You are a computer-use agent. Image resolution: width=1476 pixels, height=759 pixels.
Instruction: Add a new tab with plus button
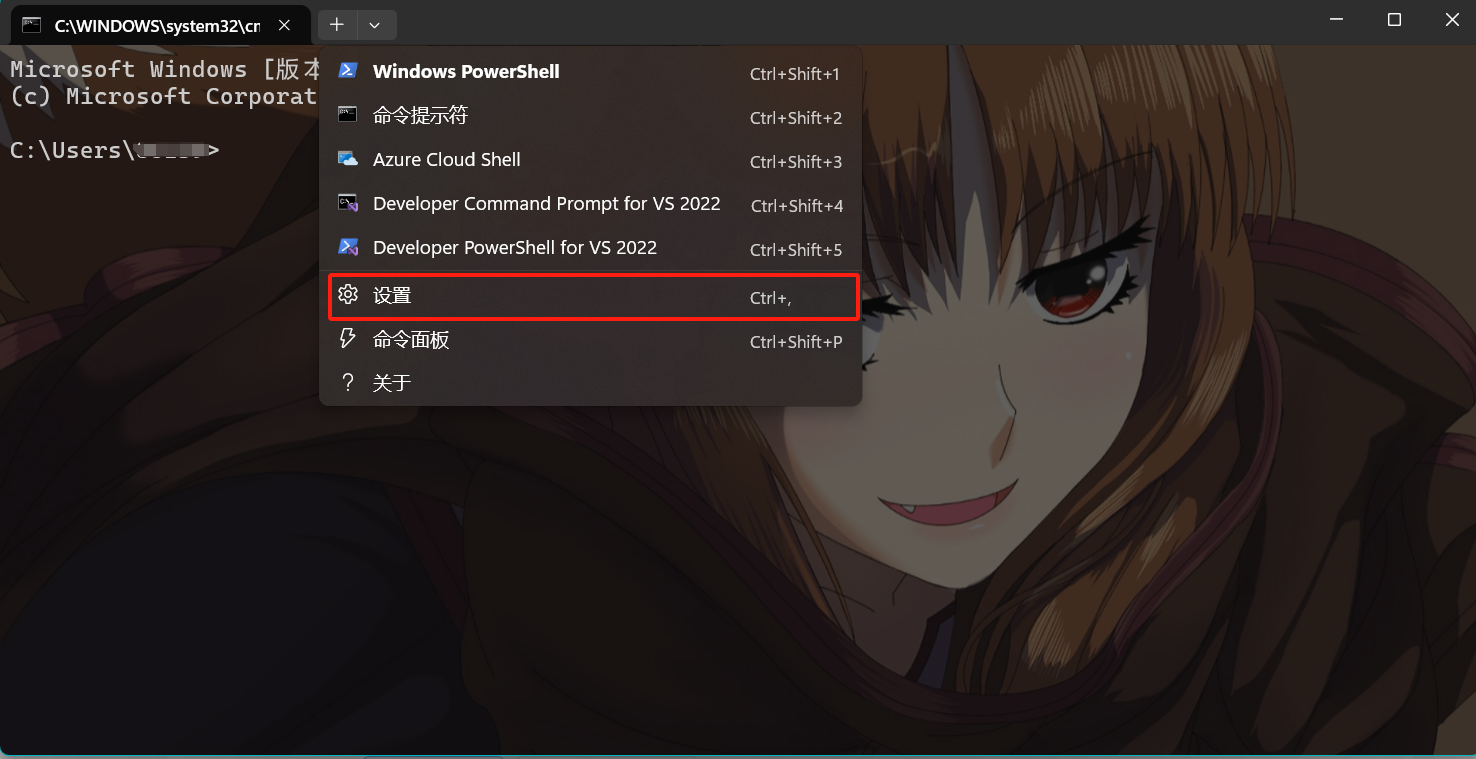pyautogui.click(x=337, y=25)
